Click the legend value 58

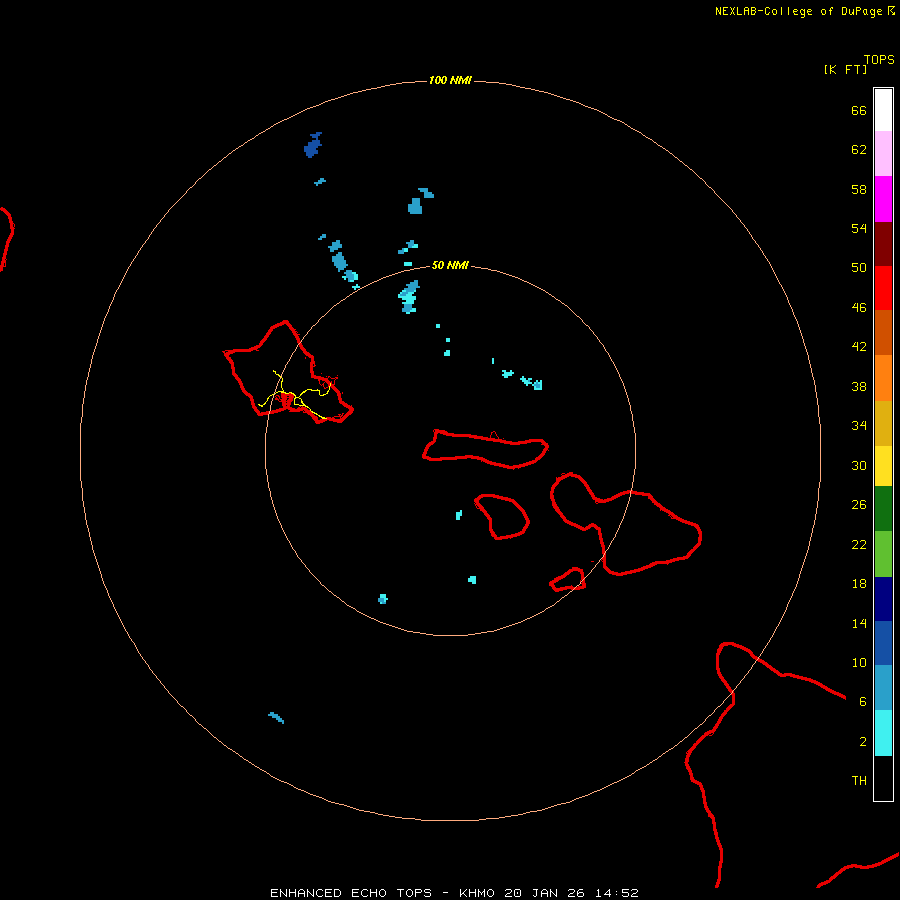click(x=859, y=189)
